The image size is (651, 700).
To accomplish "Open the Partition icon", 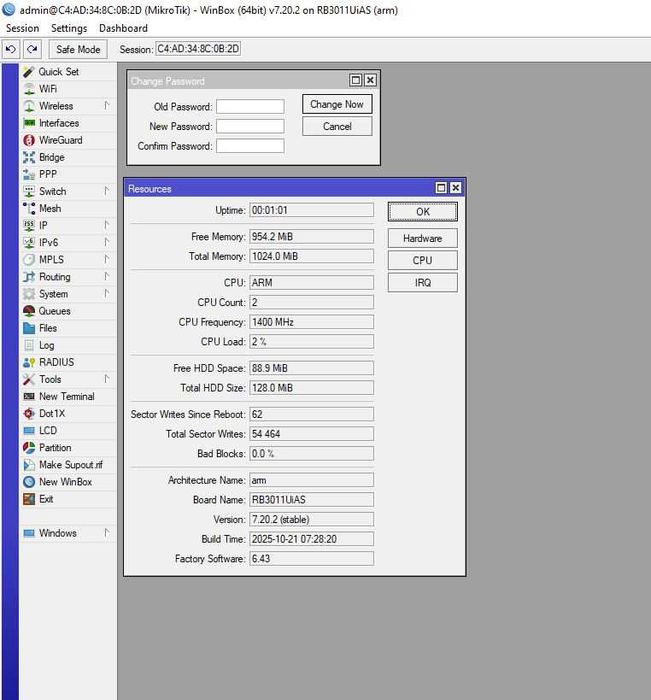I will [x=29, y=447].
